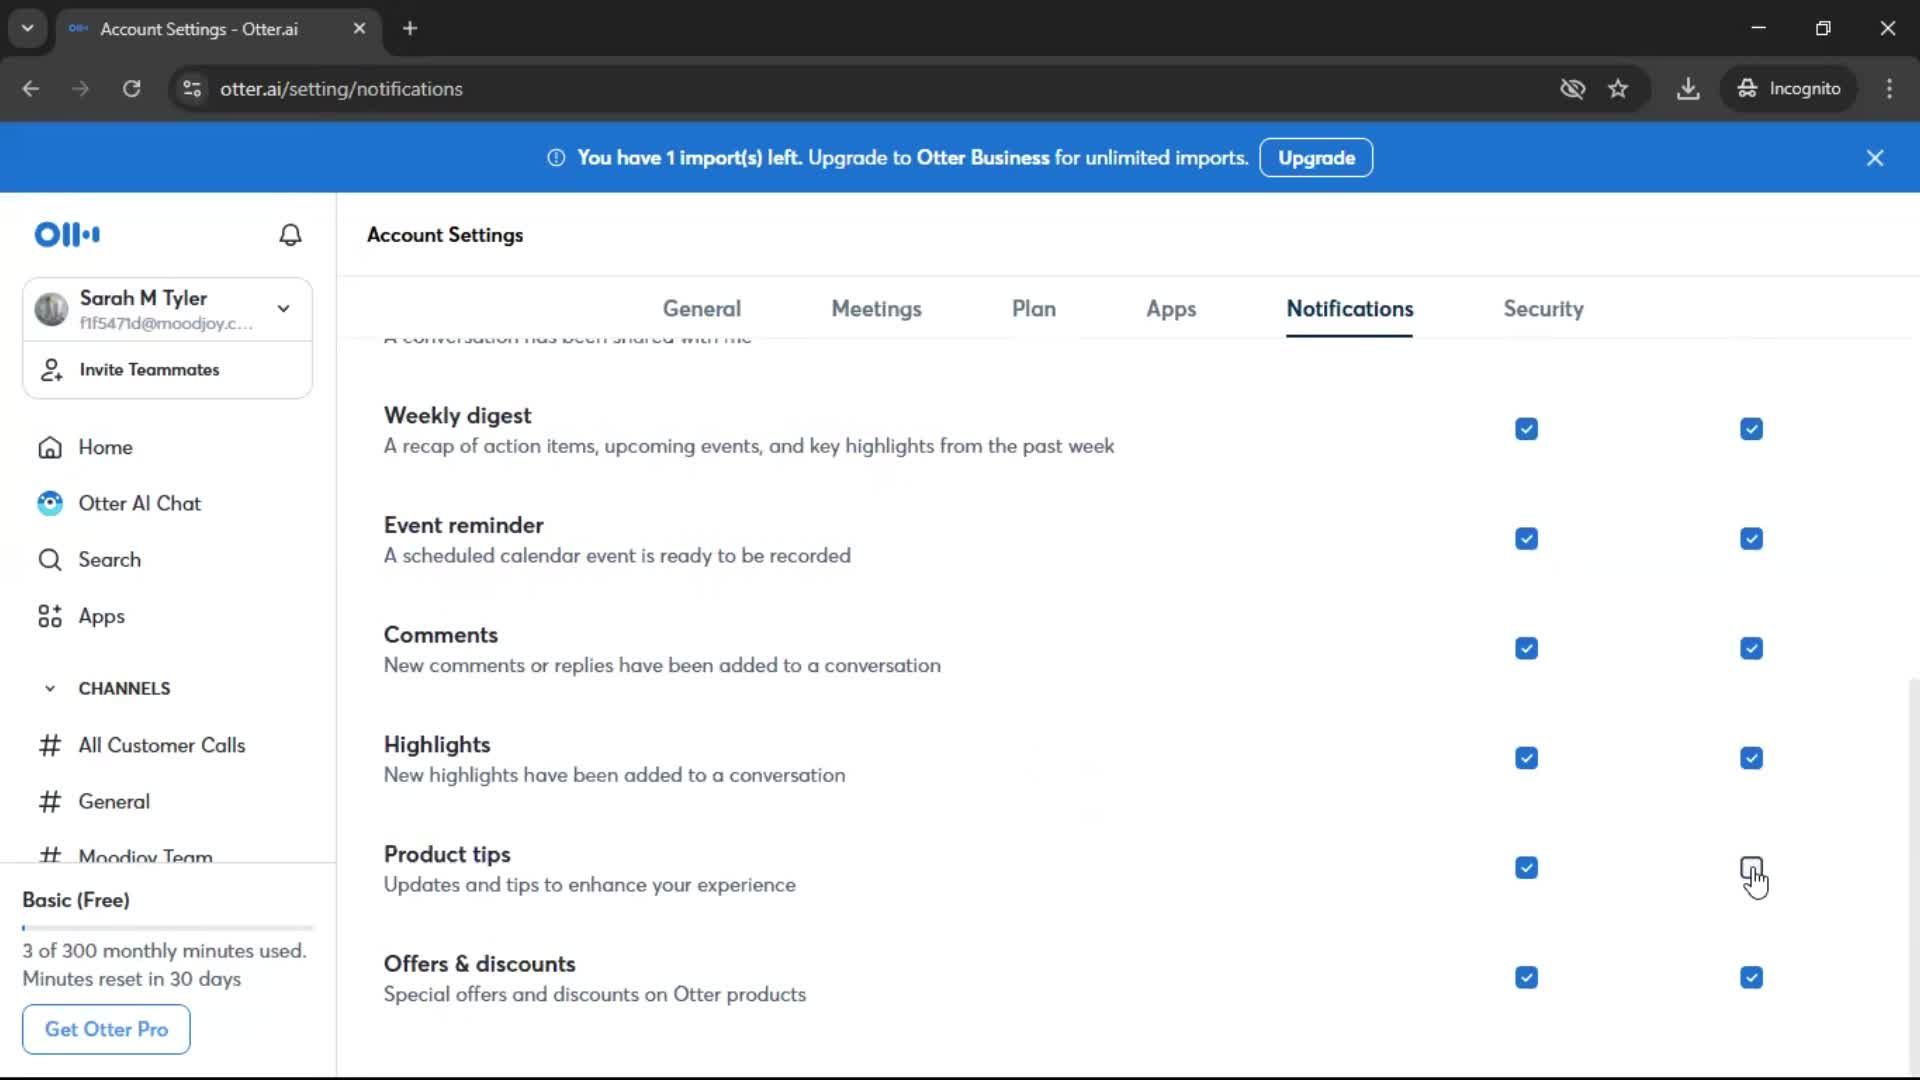The height and width of the screenshot is (1080, 1920).
Task: Collapse the CHANNELS section chevron
Action: click(x=50, y=688)
